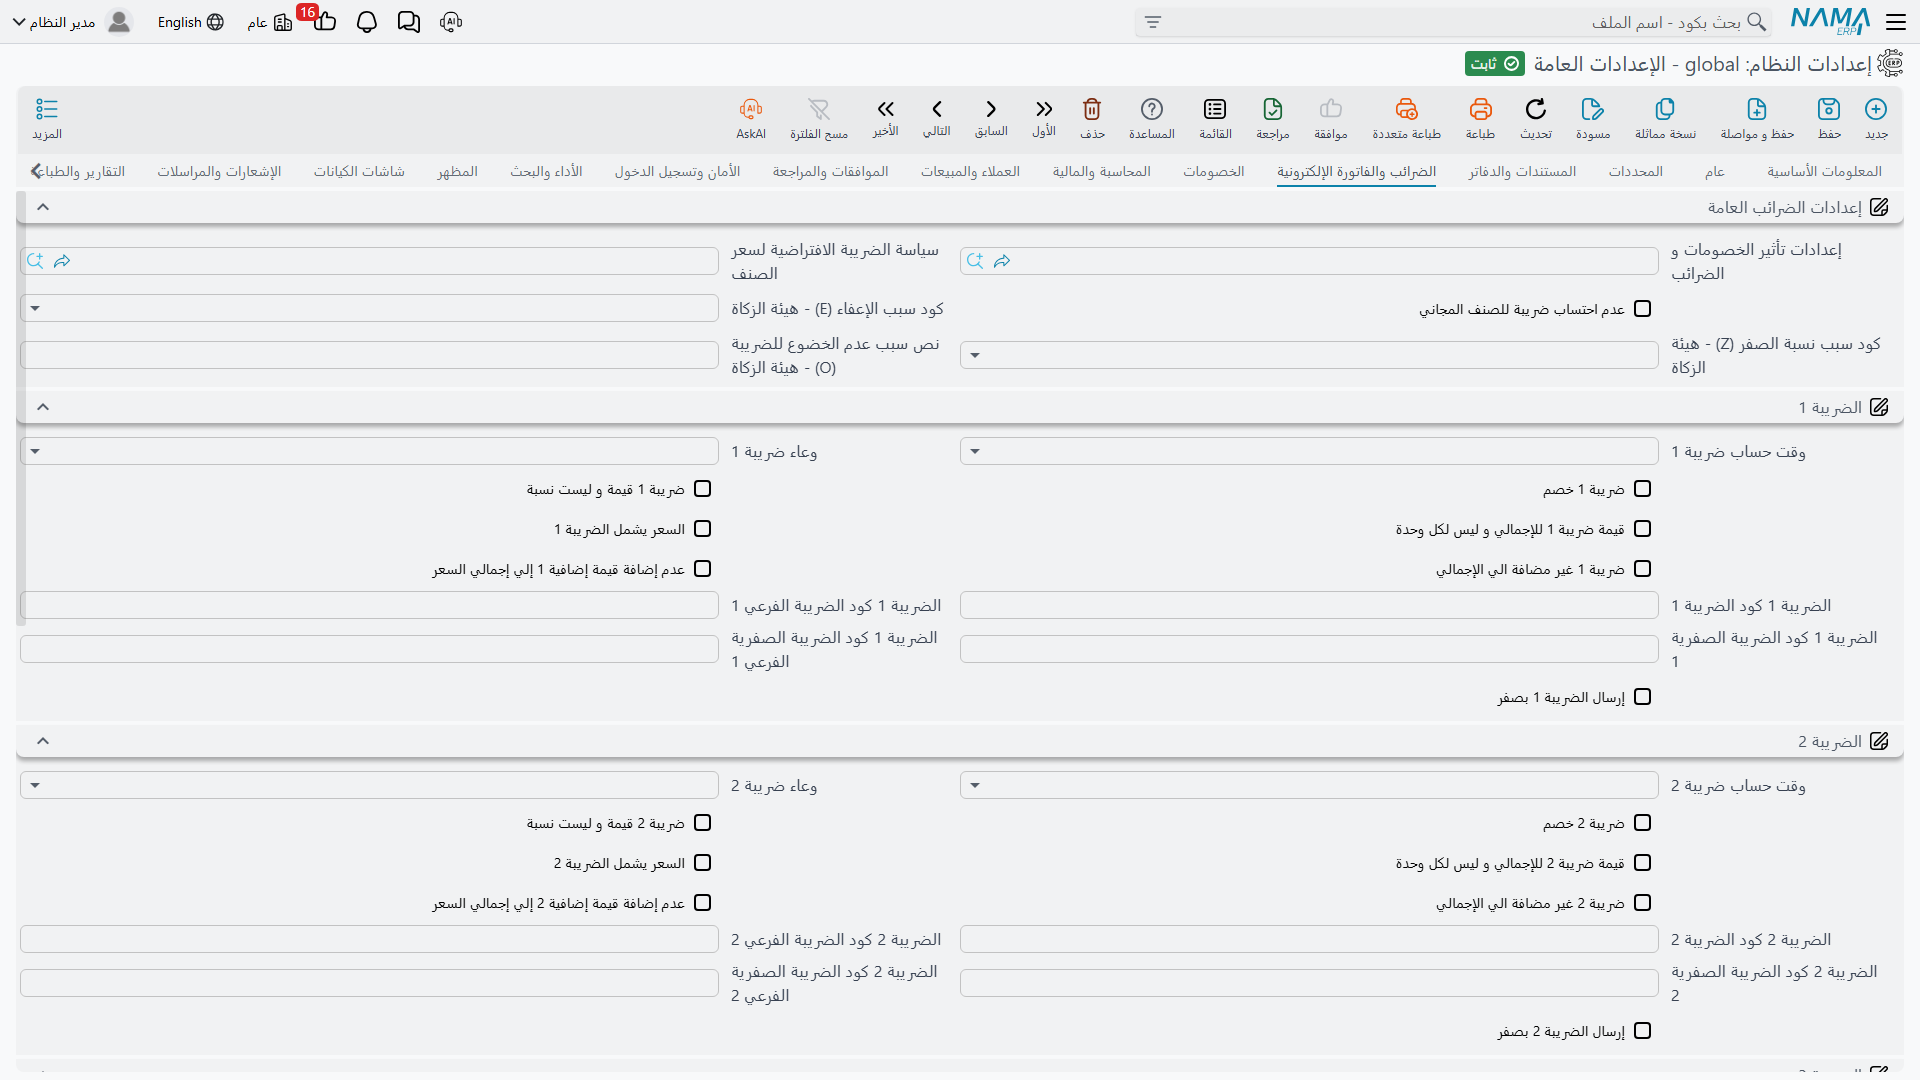1920x1080 pixels.
Task: Switch to المعلومات الأساسية tab
Action: (x=1824, y=171)
